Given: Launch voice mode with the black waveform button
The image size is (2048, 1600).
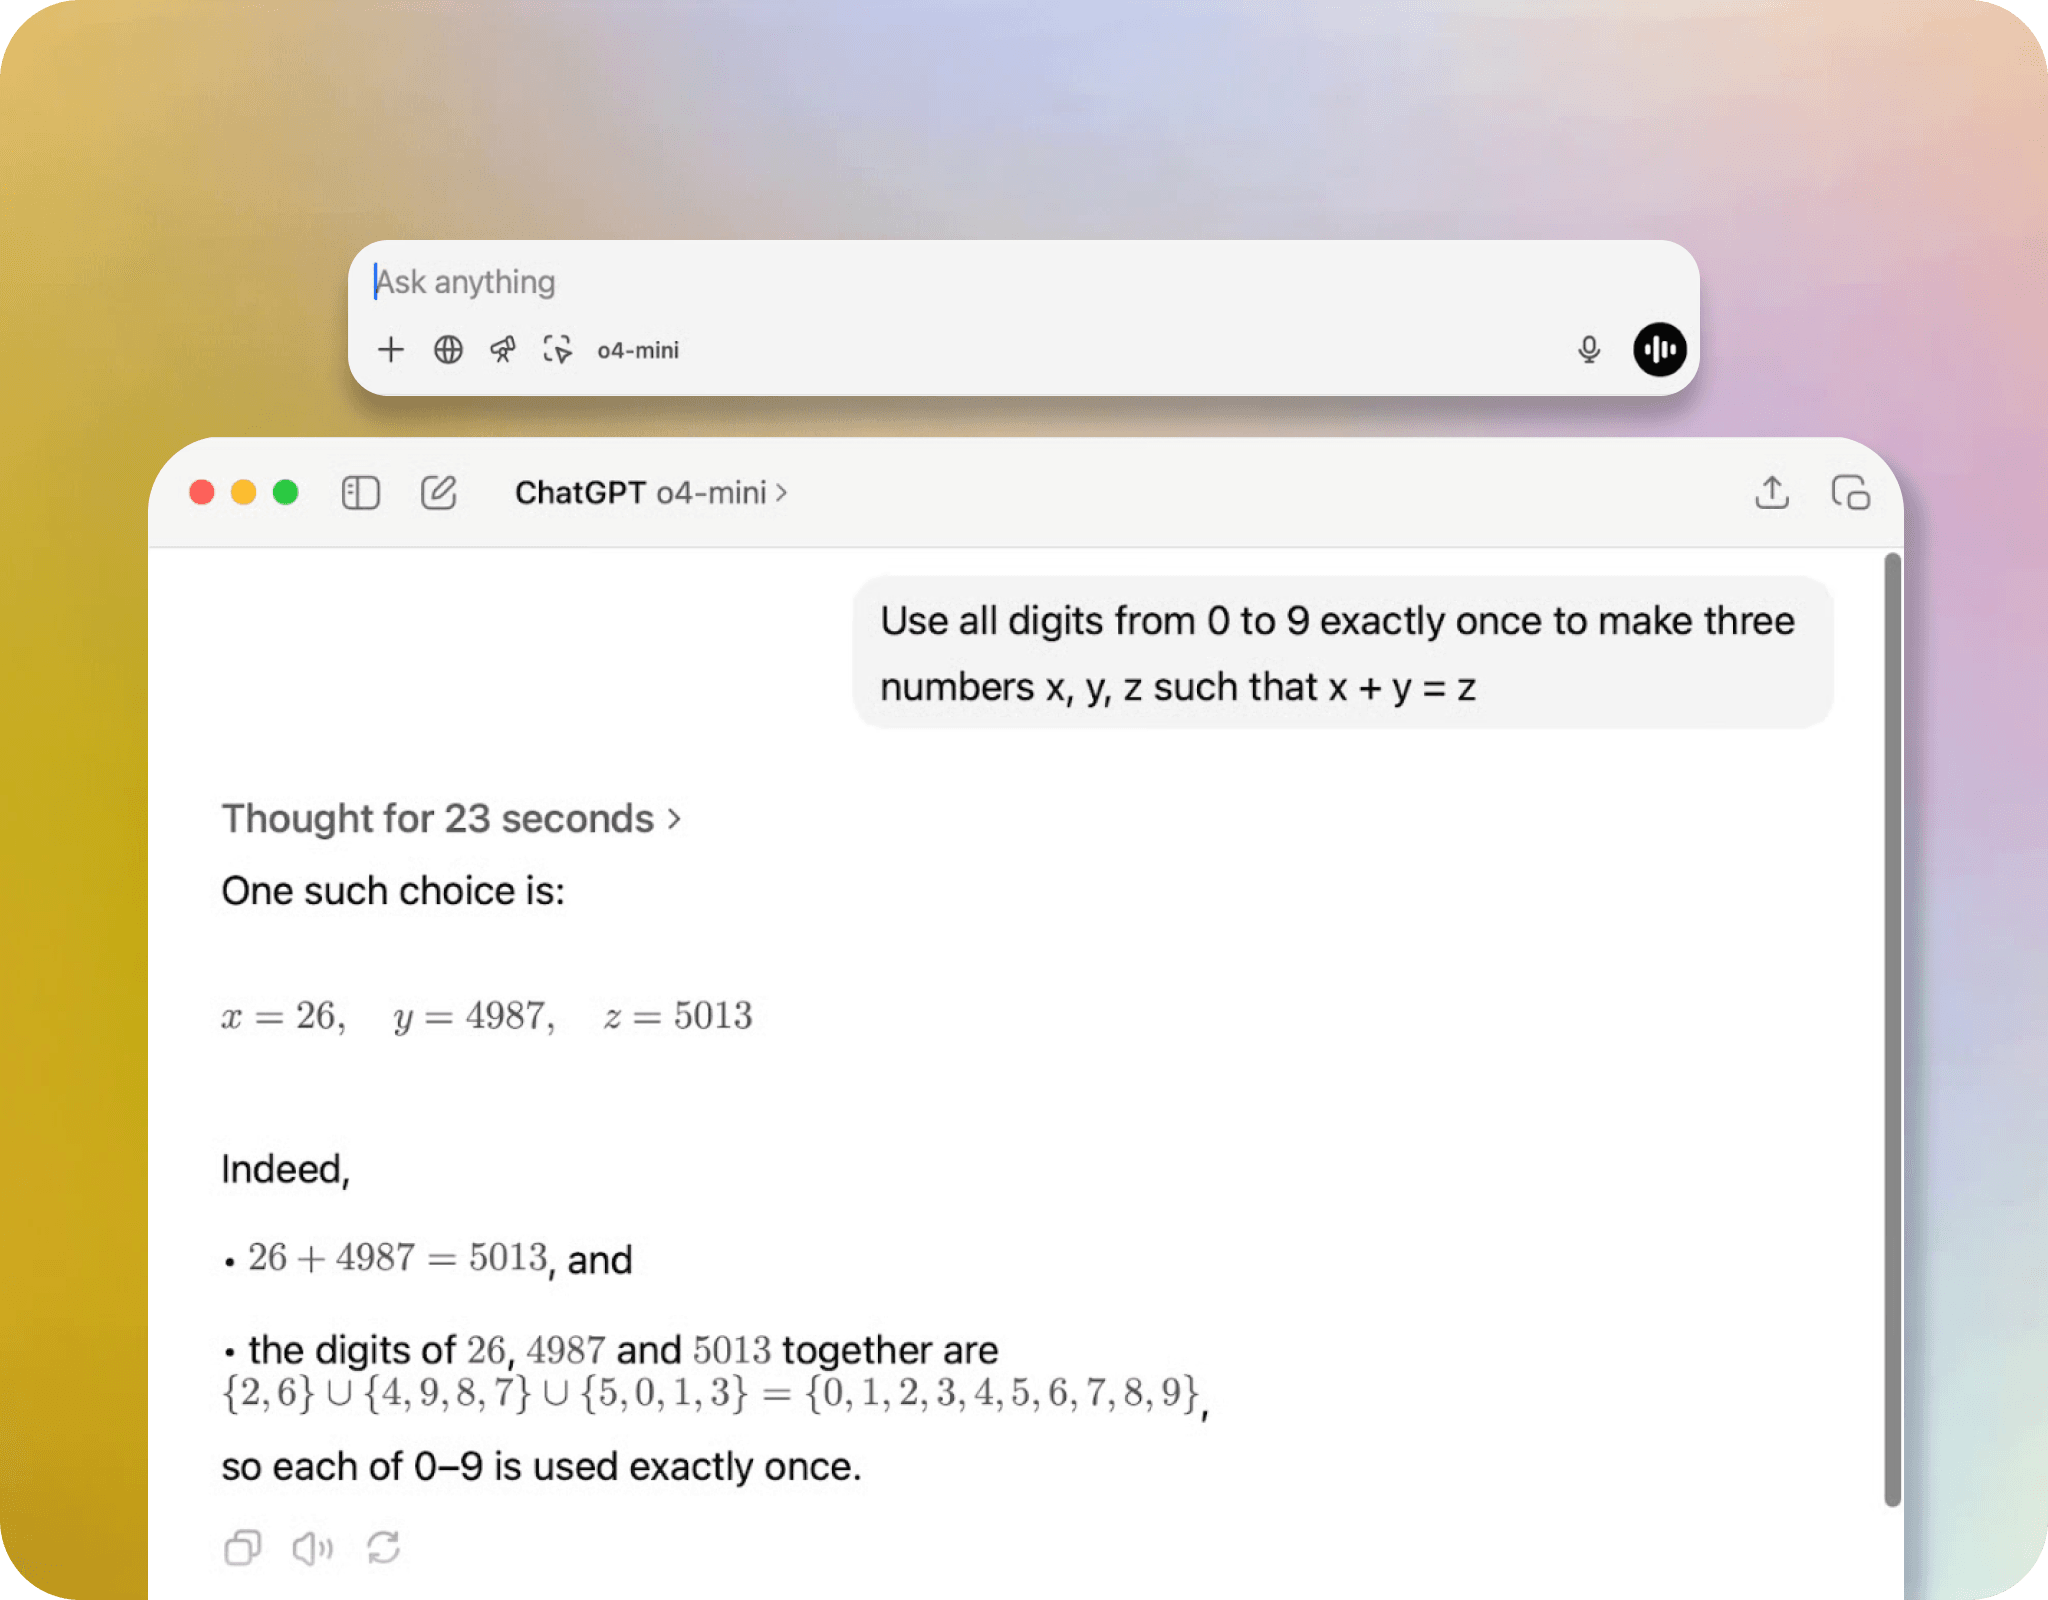Looking at the screenshot, I should point(1658,350).
